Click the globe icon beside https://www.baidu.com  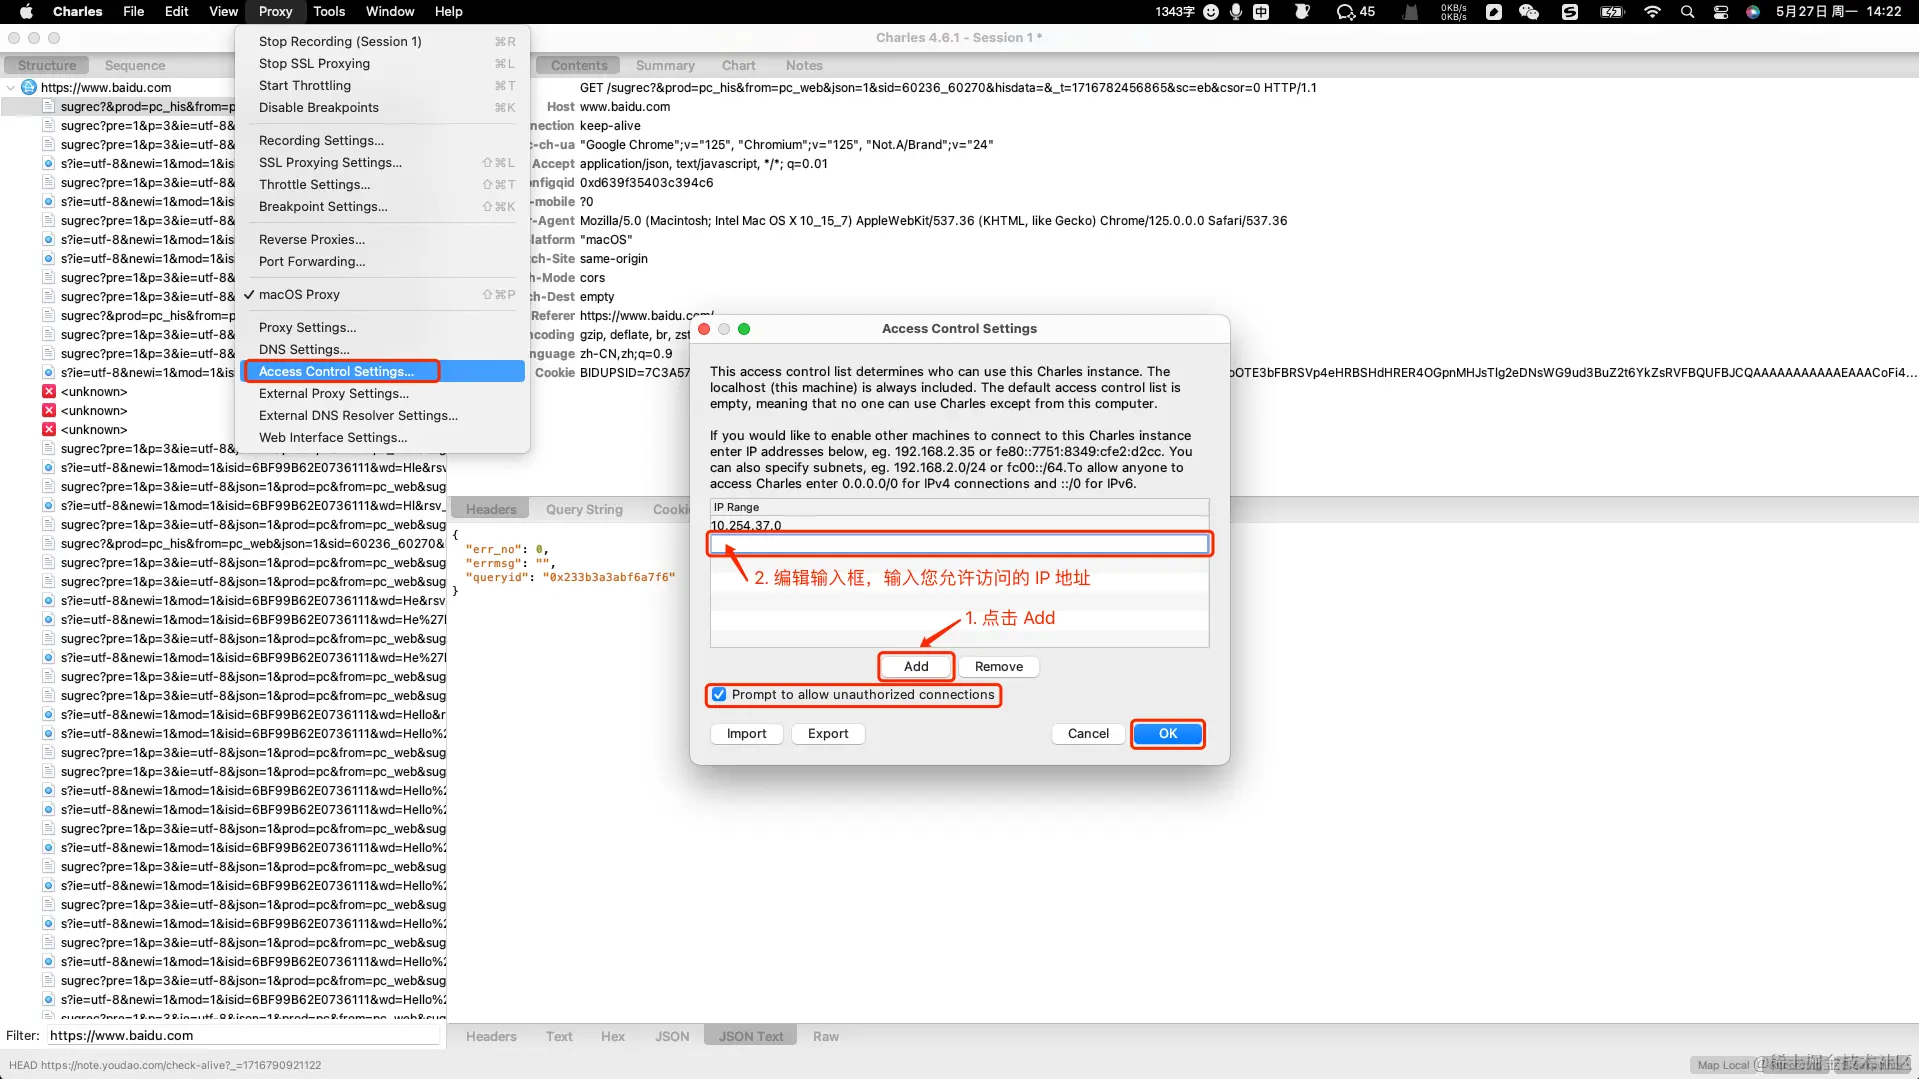pyautogui.click(x=29, y=87)
